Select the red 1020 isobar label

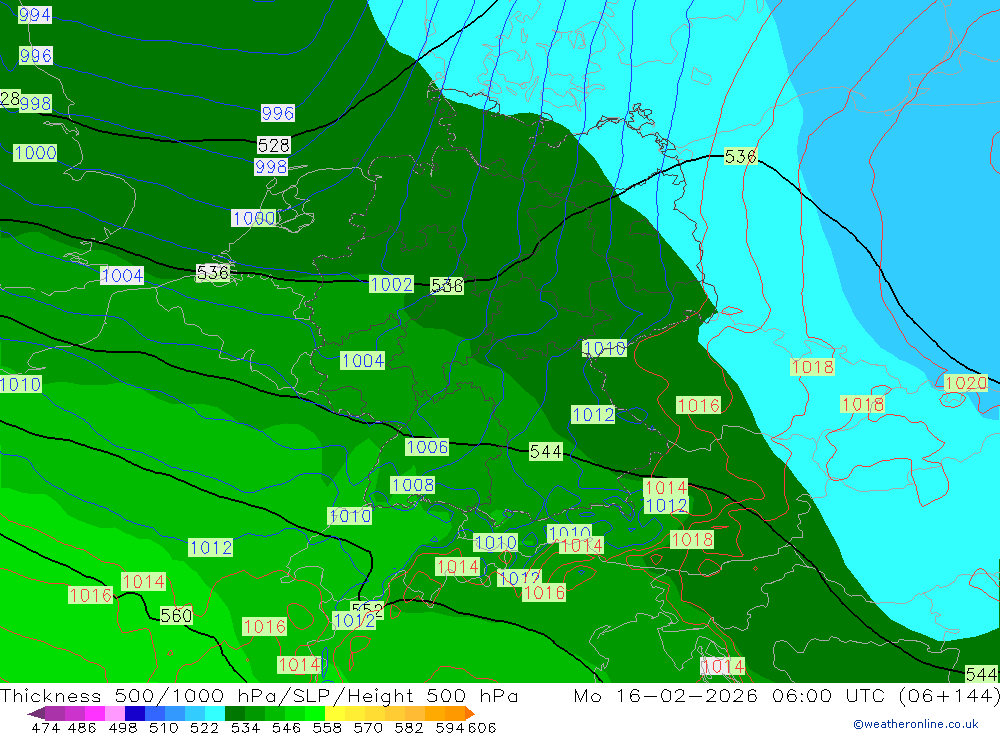(x=966, y=383)
